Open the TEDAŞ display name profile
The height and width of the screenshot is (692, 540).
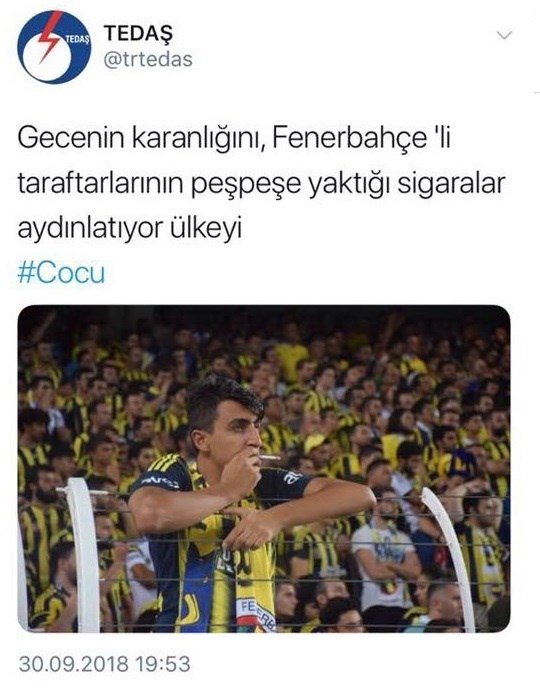(x=138, y=33)
